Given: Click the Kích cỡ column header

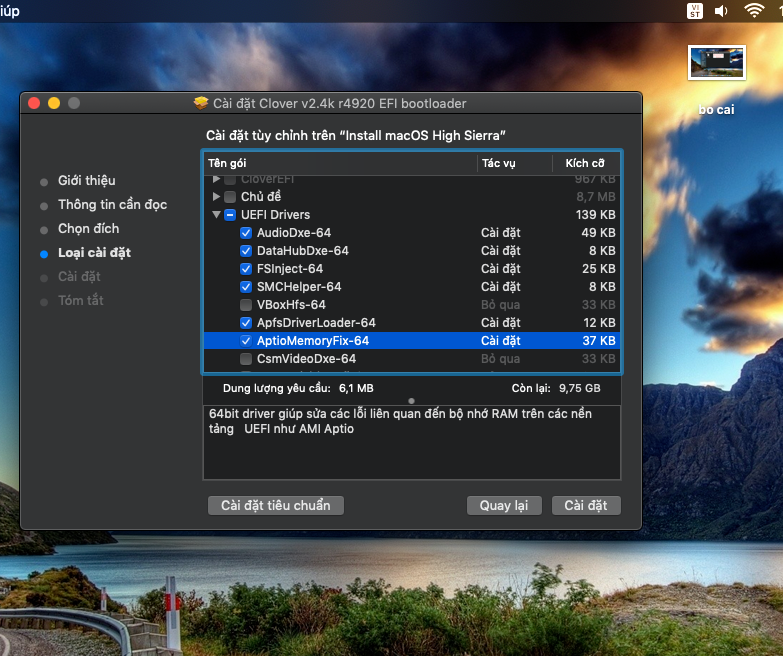Looking at the screenshot, I should click(586, 163).
